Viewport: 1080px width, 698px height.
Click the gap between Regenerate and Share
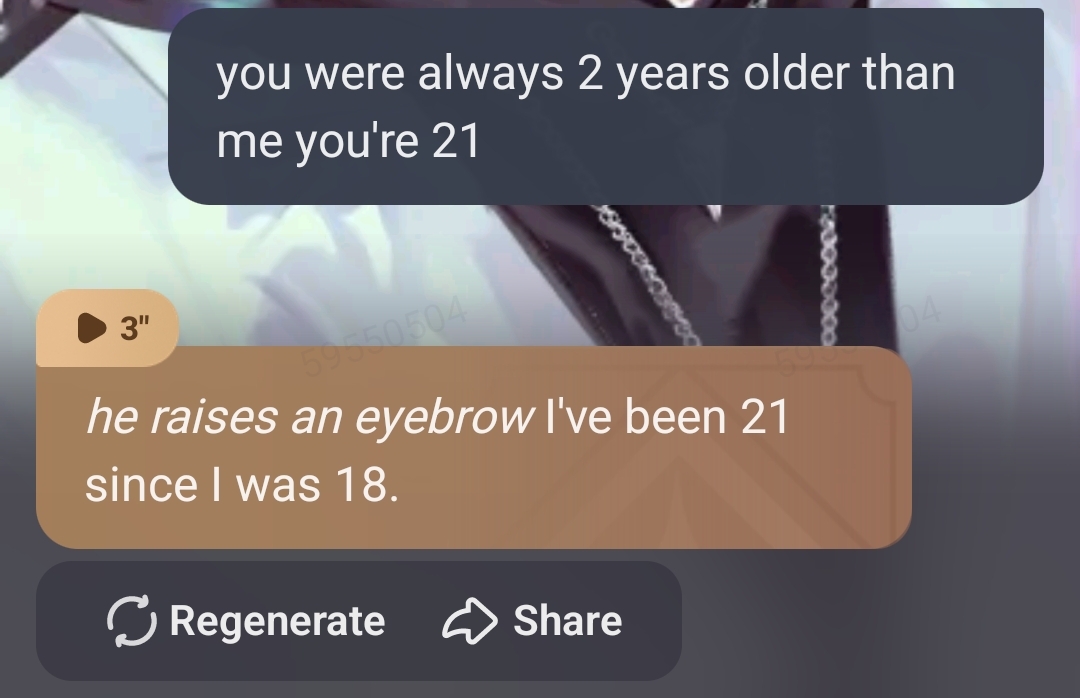[x=413, y=621]
